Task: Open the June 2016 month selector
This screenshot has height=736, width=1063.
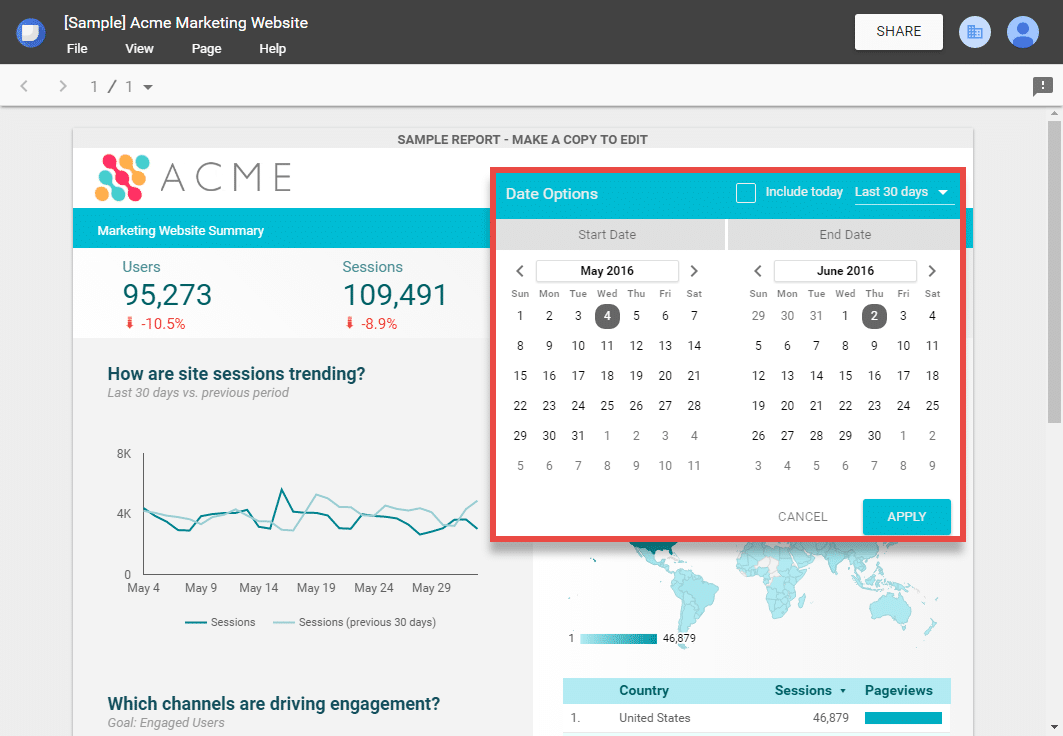Action: (x=845, y=271)
